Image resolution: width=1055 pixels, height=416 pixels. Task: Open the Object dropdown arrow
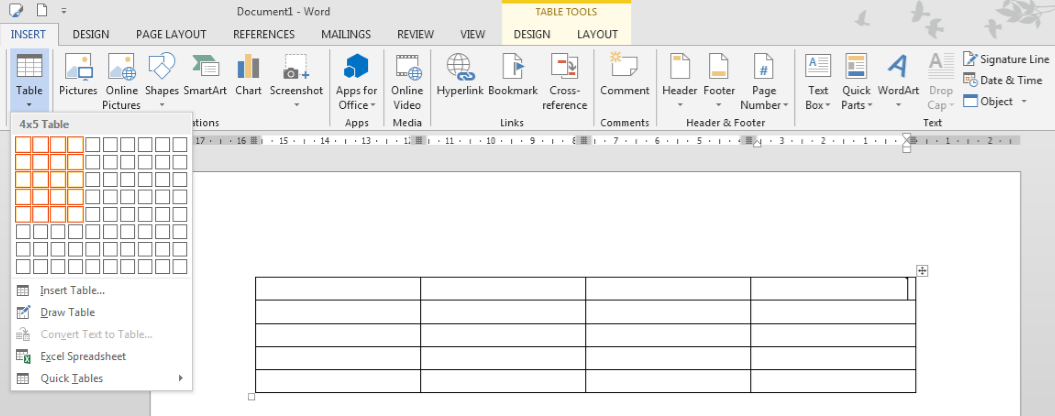[1025, 101]
